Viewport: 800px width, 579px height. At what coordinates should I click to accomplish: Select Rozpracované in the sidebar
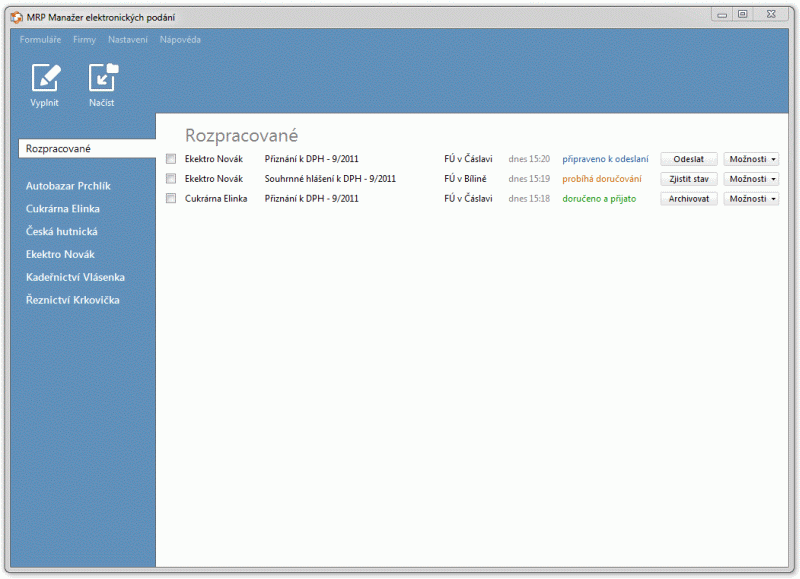(87, 149)
